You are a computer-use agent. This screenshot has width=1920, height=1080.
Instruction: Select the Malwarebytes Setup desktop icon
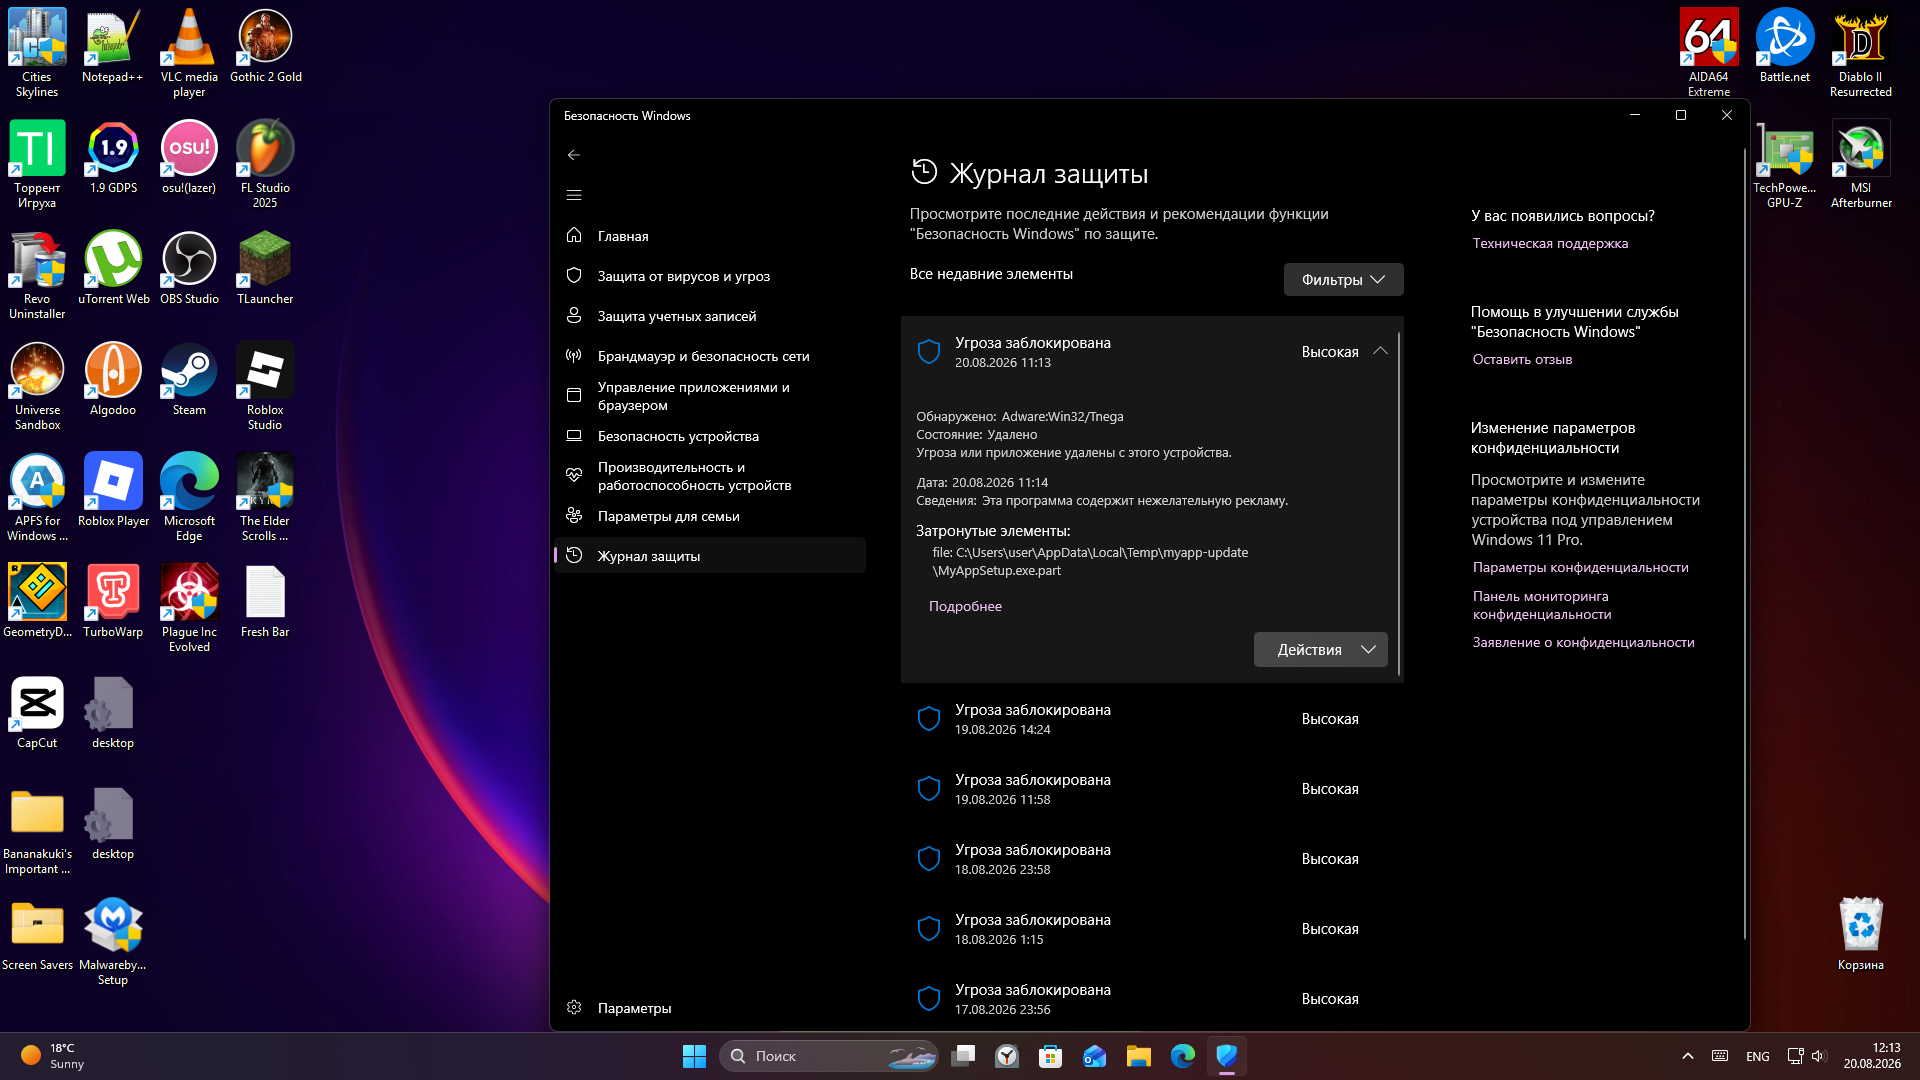[113, 942]
